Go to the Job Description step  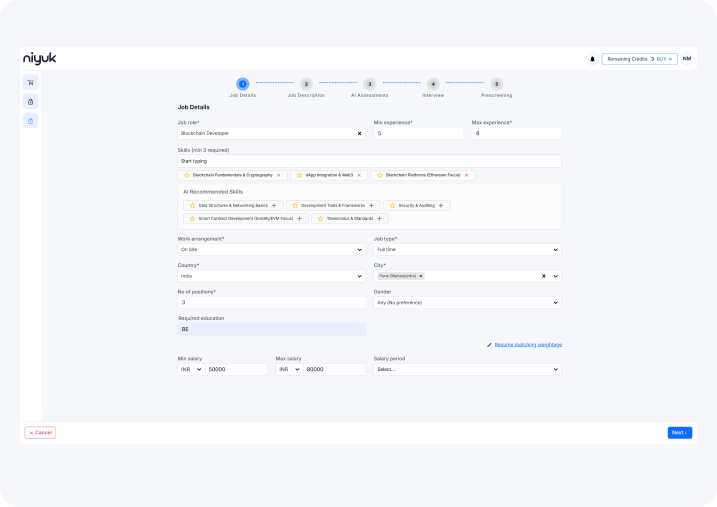[x=306, y=85]
